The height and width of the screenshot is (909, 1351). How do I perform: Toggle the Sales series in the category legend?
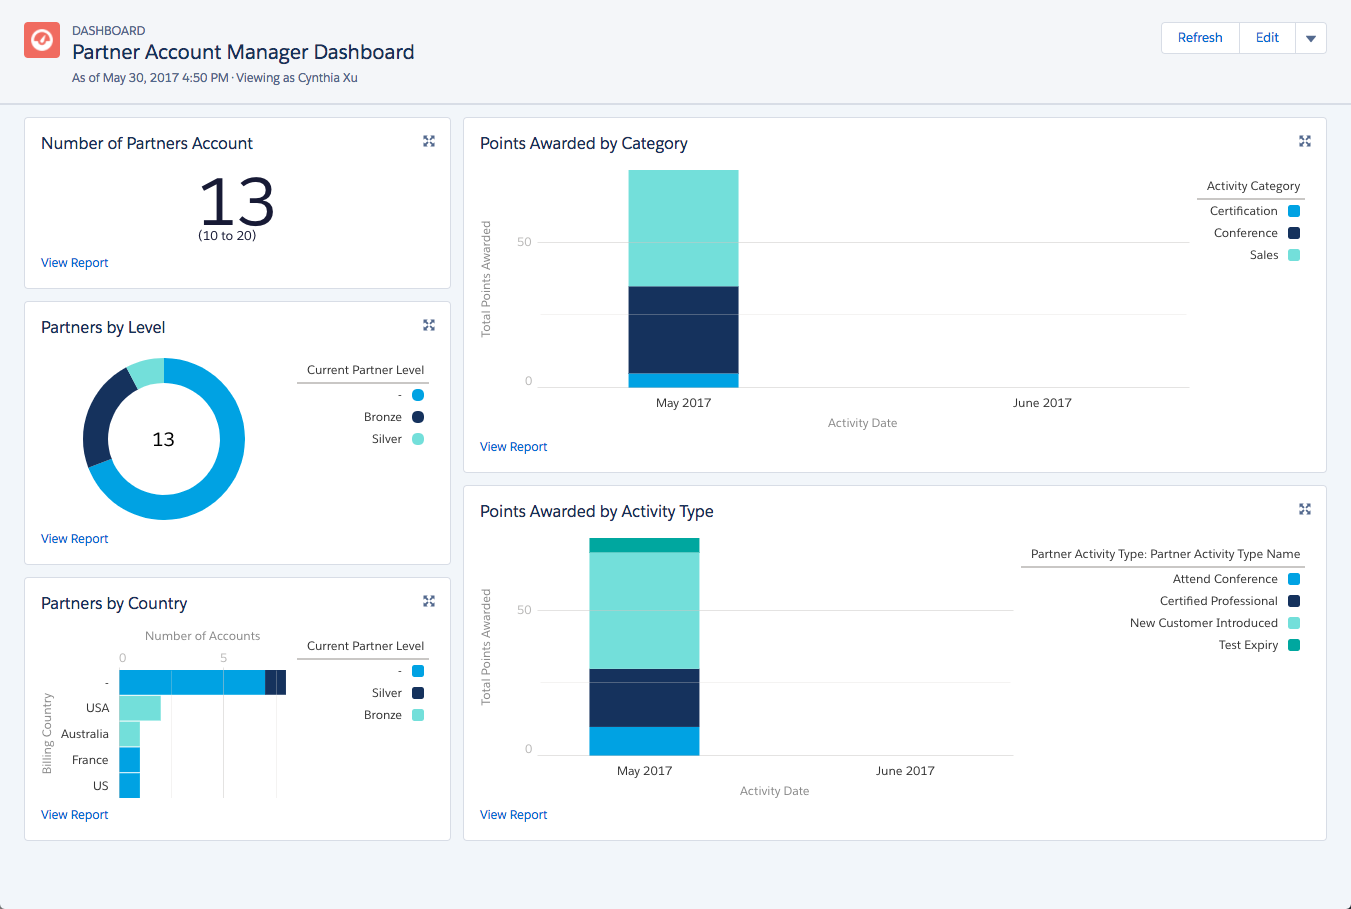1296,254
